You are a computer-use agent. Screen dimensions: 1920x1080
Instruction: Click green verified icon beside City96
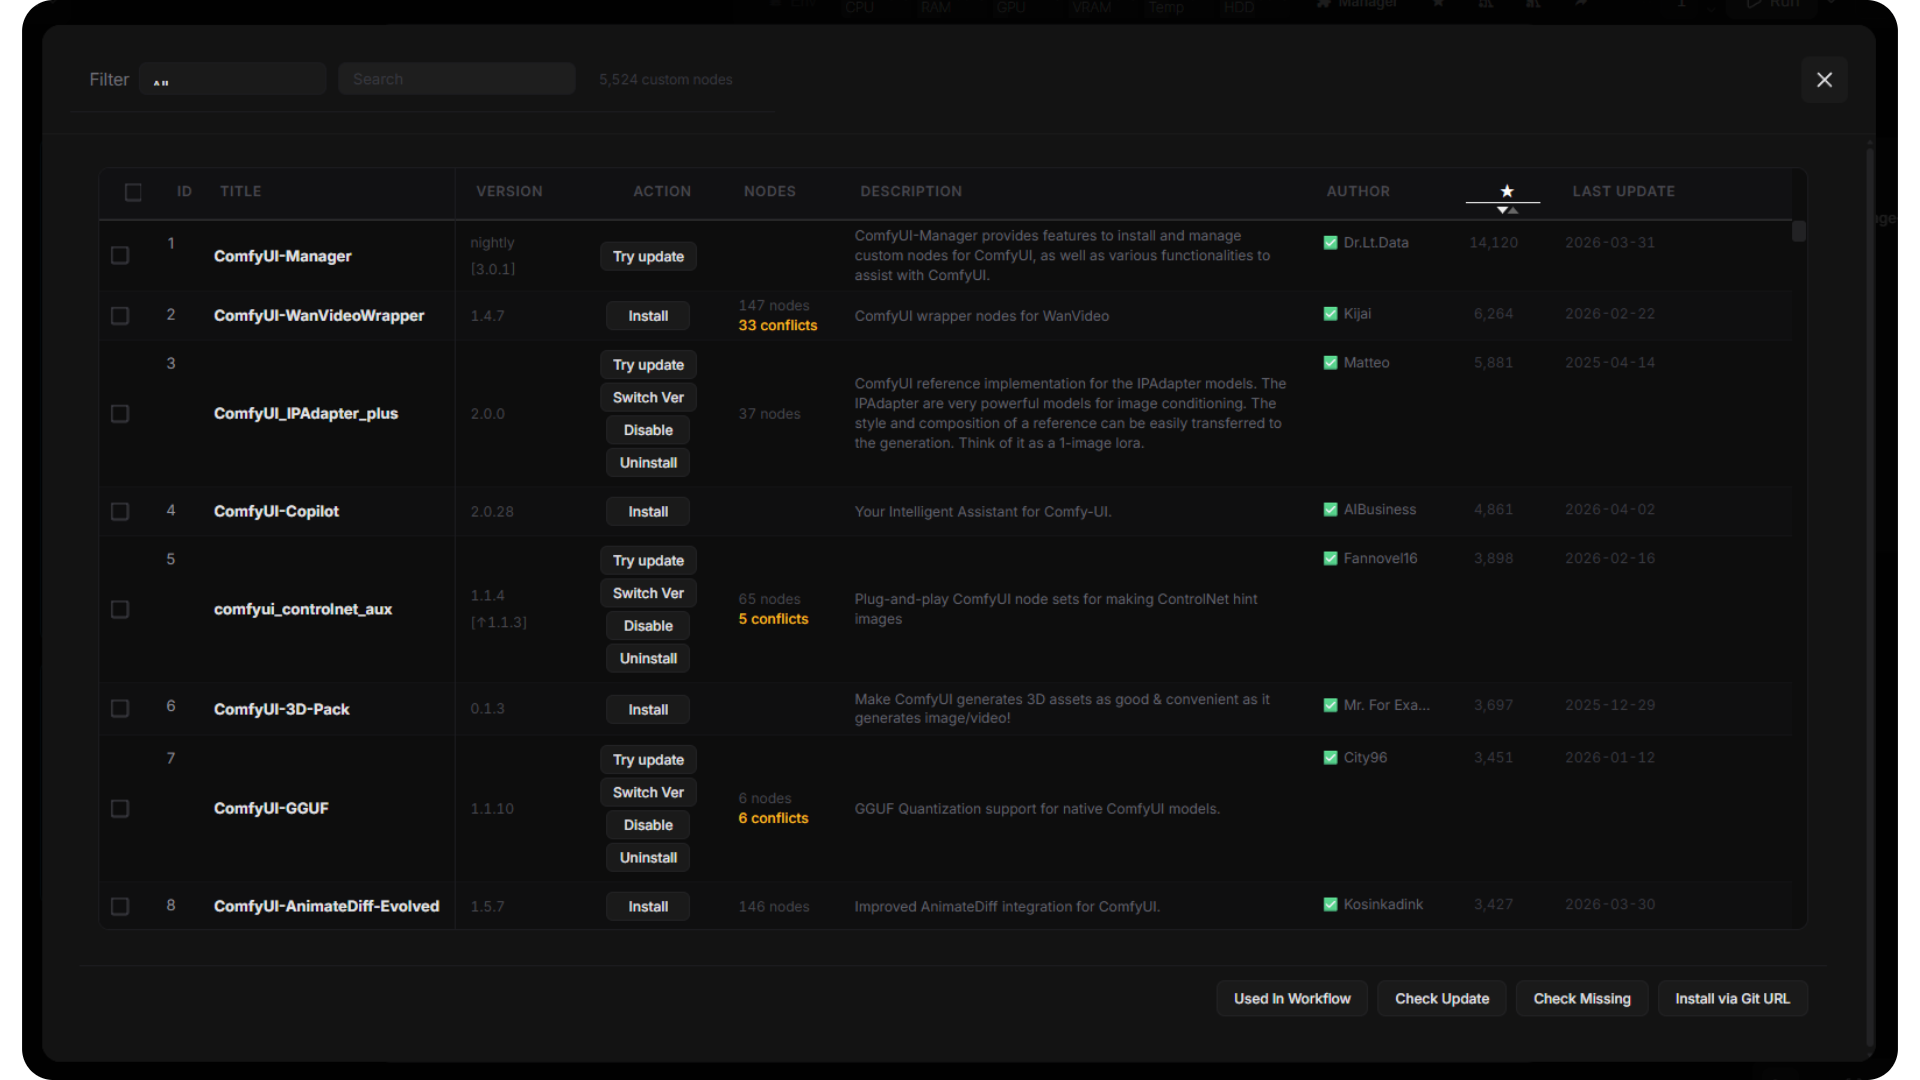click(x=1330, y=758)
